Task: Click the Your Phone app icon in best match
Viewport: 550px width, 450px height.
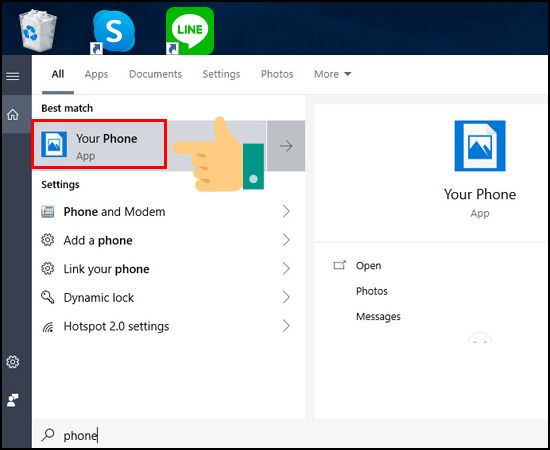Action: pyautogui.click(x=54, y=144)
